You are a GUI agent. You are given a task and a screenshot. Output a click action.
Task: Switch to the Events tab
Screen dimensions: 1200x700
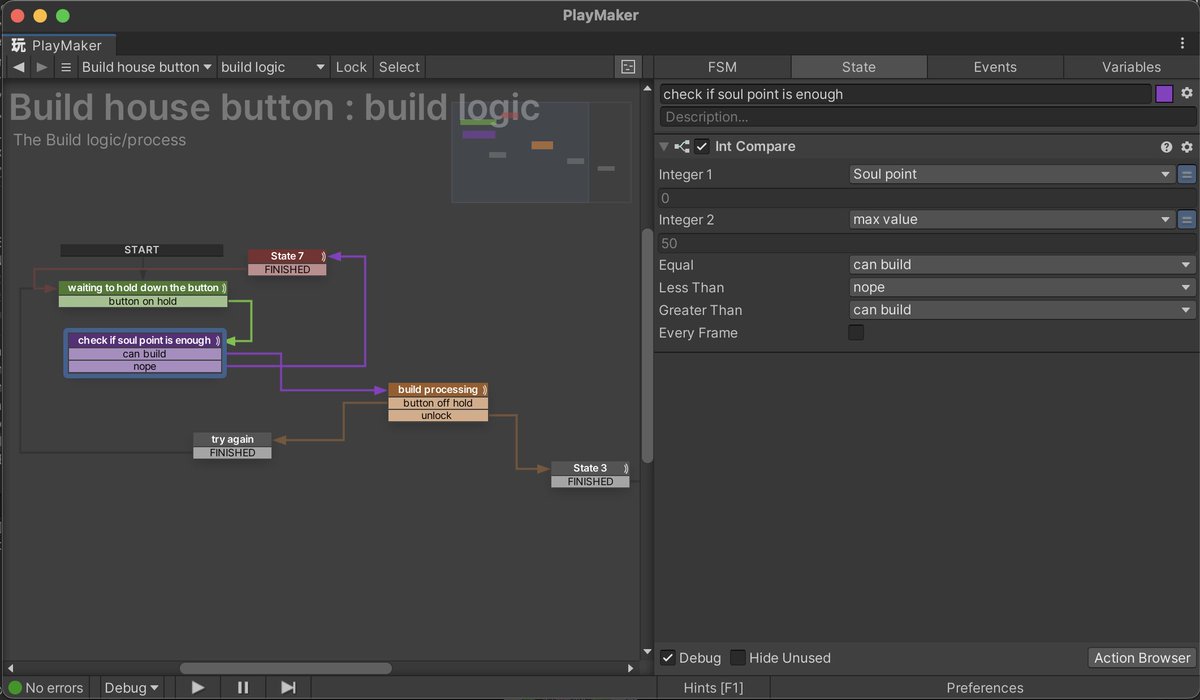[995, 67]
